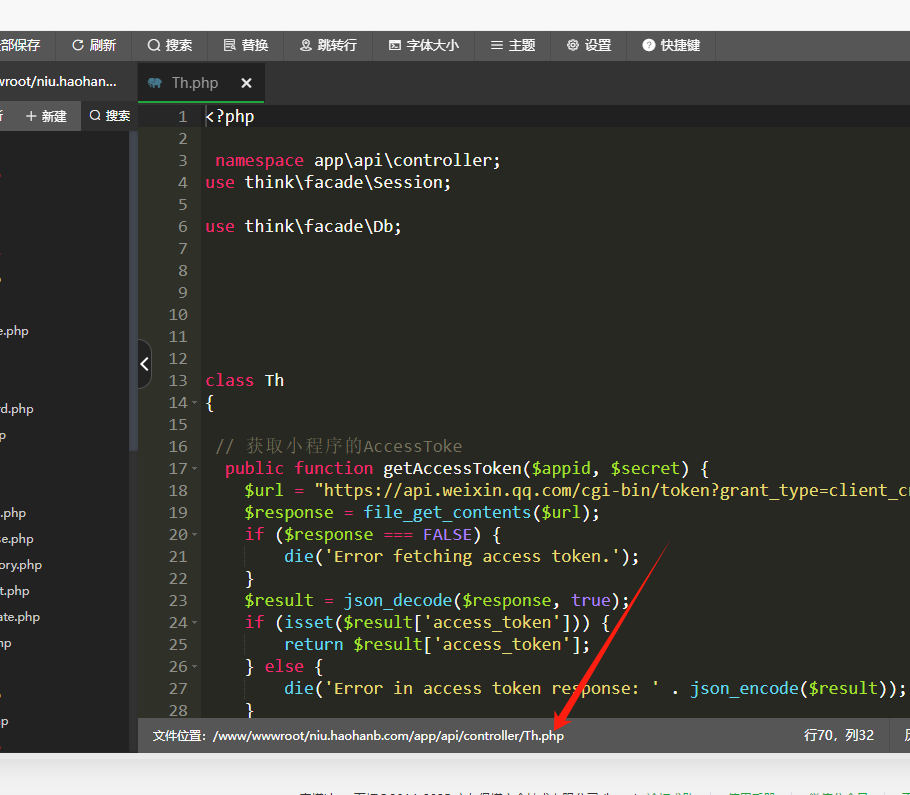Image resolution: width=910 pixels, height=795 pixels.
Task: Collapse the if block at line 20
Action: point(194,535)
